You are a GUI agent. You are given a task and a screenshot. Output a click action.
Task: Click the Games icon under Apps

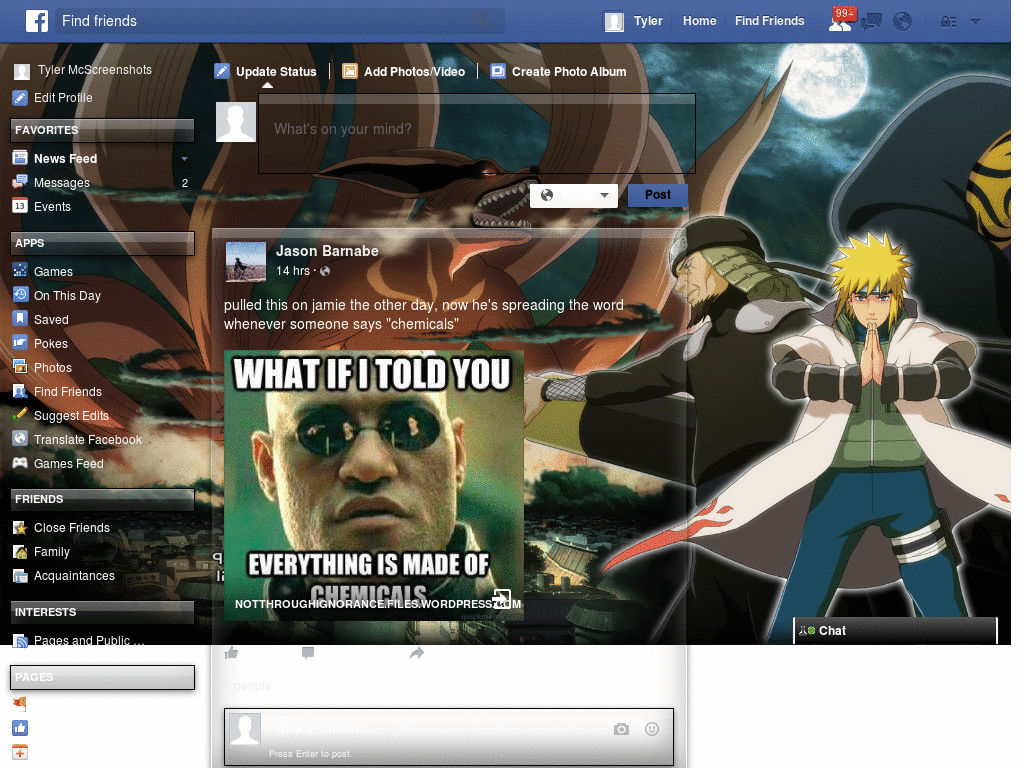21,271
